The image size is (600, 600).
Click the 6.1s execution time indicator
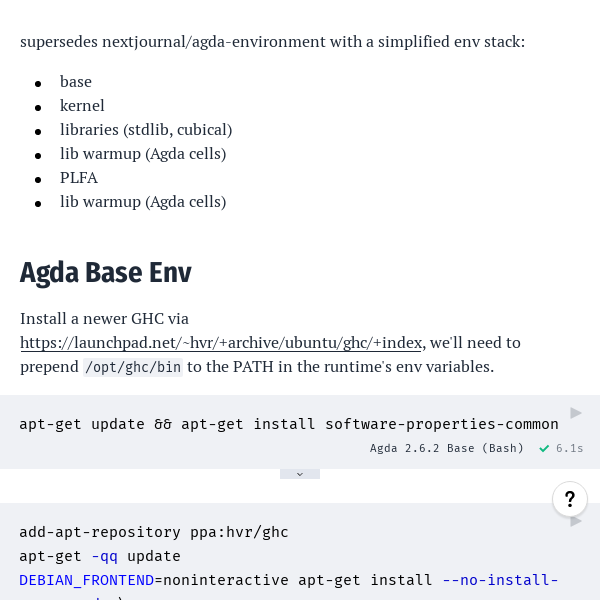coord(569,448)
